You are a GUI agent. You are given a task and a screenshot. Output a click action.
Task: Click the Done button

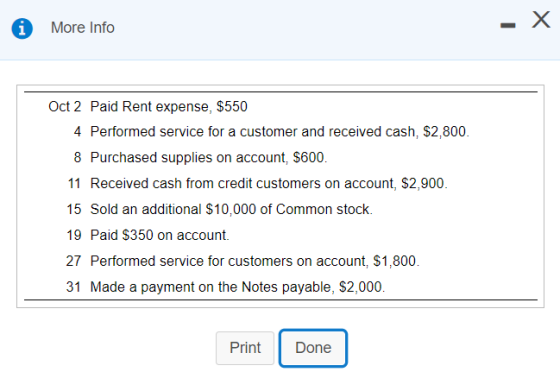point(313,348)
